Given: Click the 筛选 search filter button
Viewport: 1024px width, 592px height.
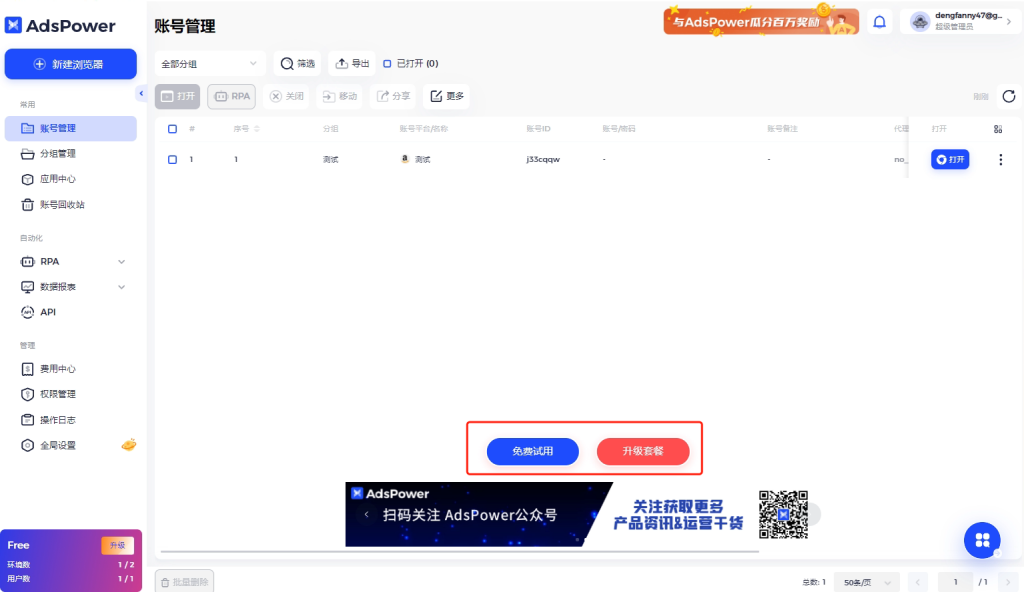Looking at the screenshot, I should [297, 64].
